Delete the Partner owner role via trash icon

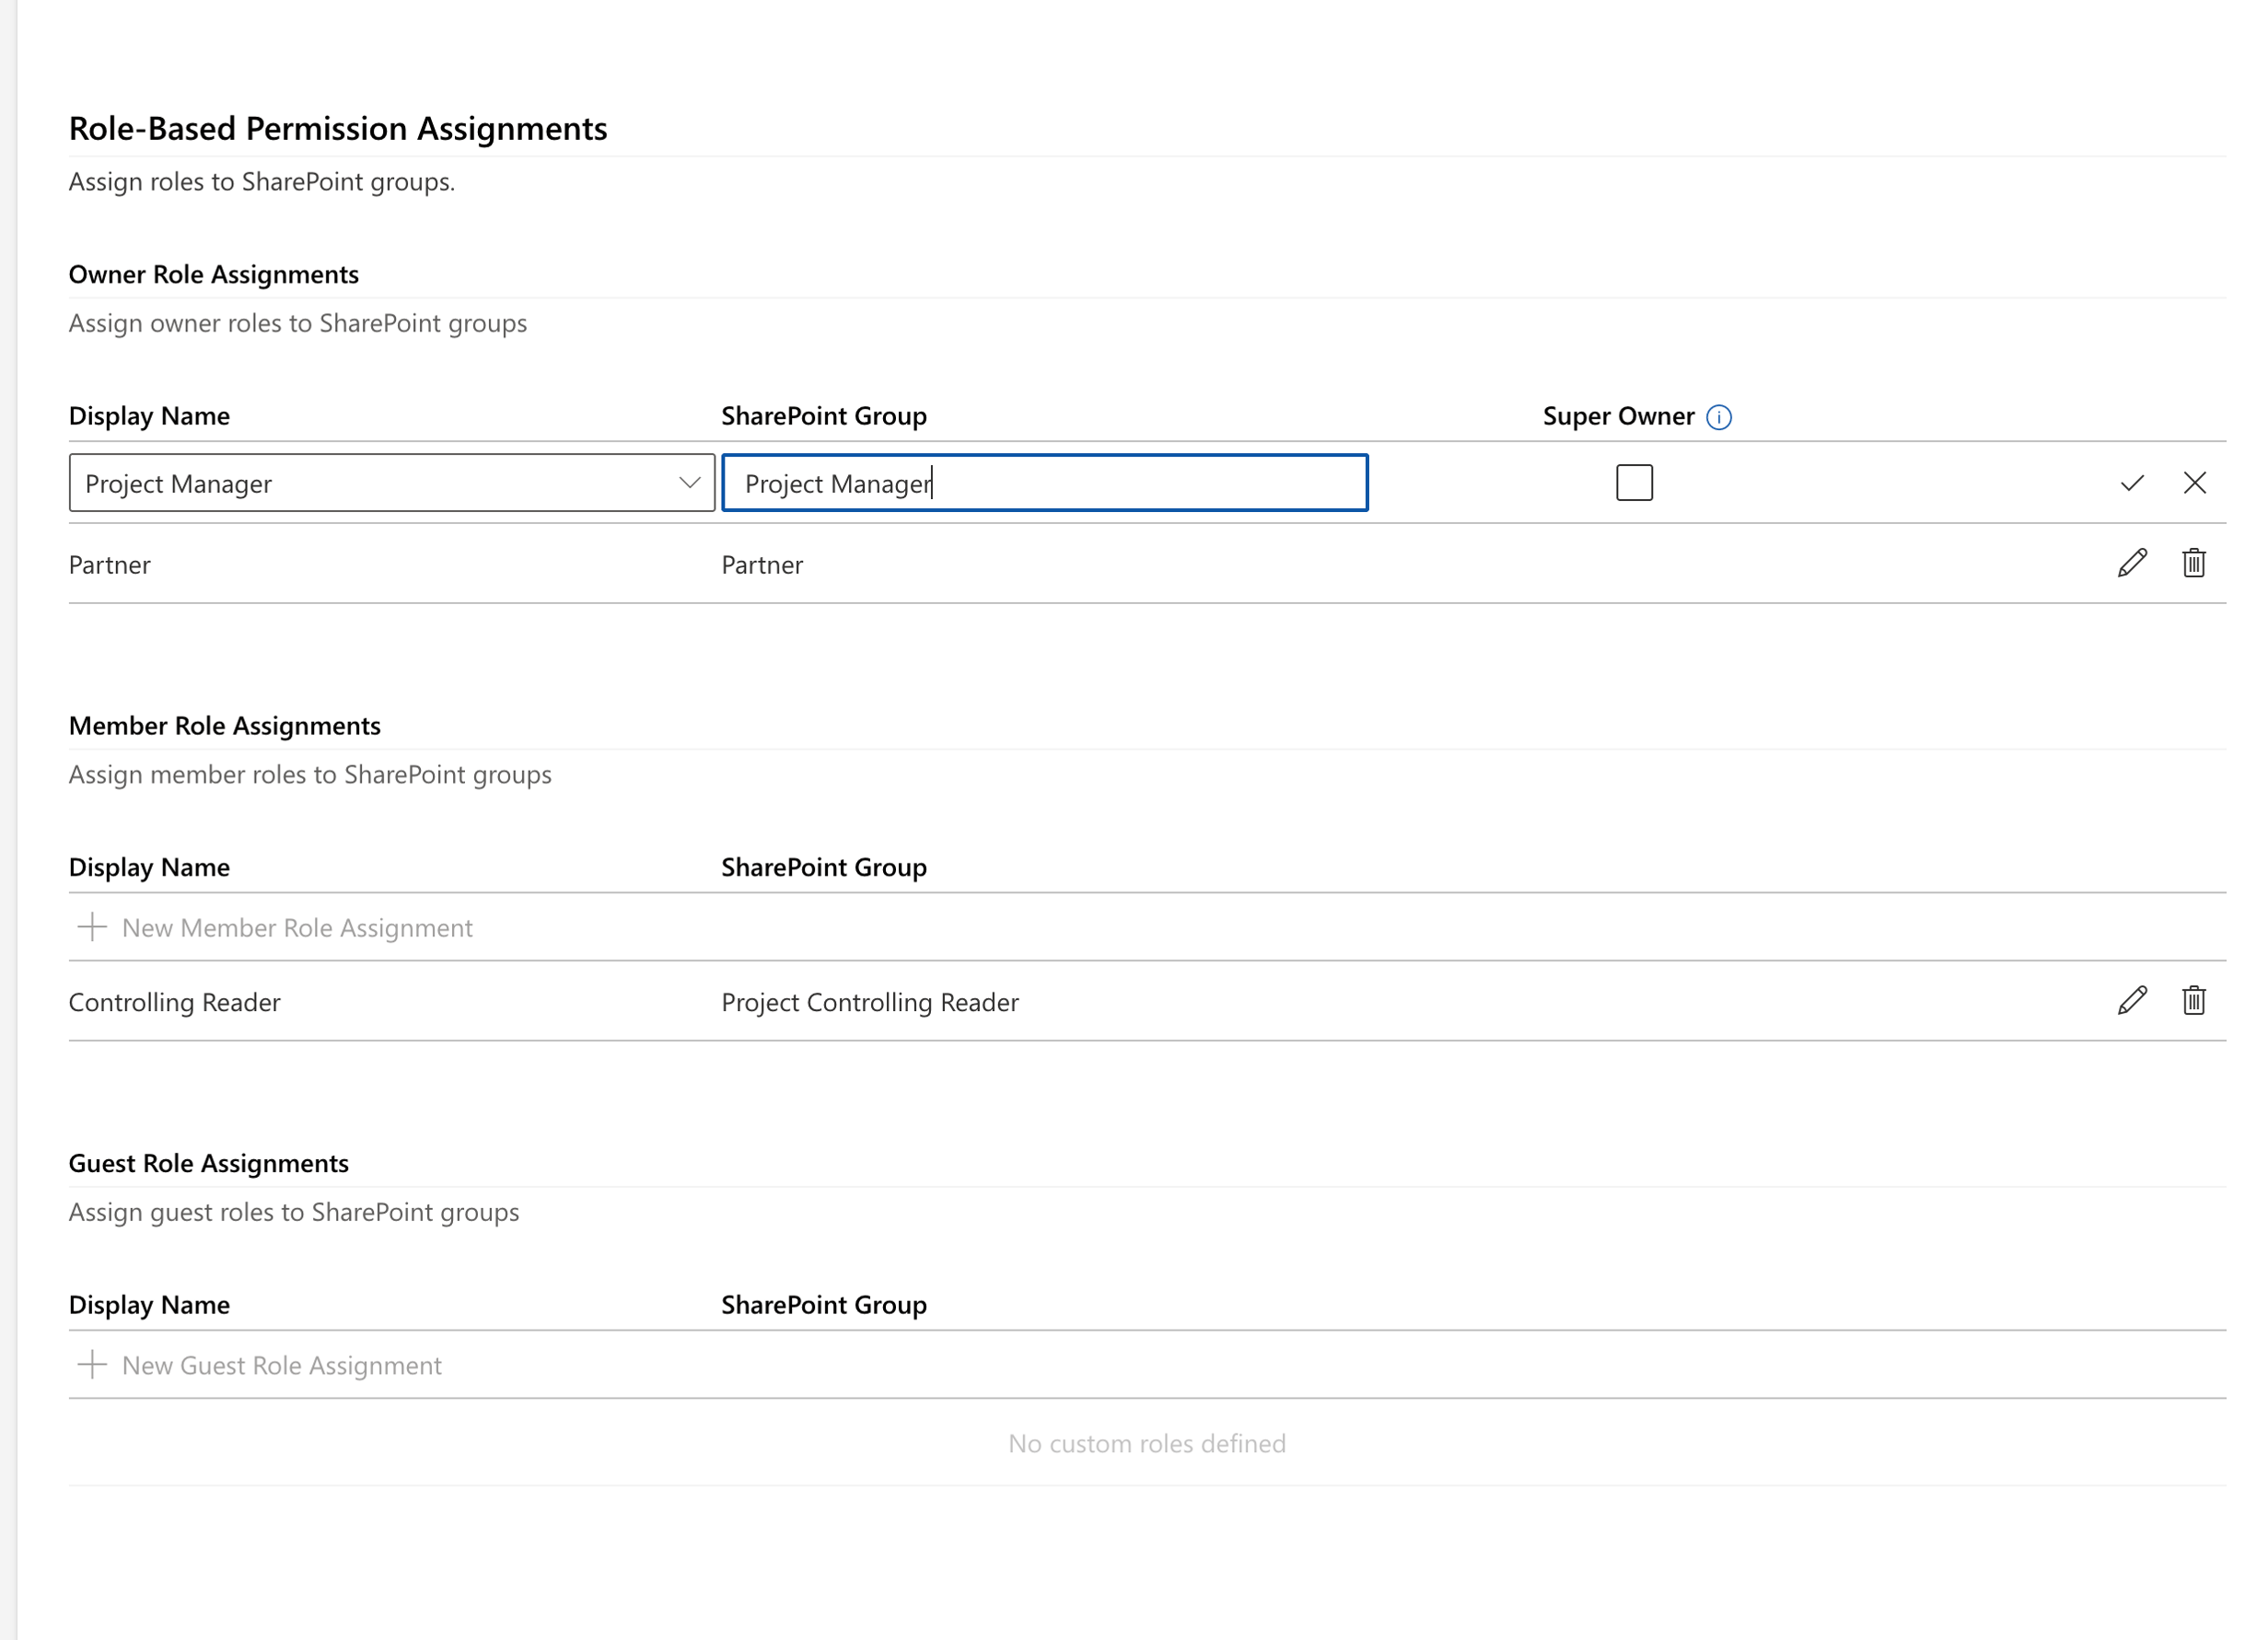[x=2194, y=564]
